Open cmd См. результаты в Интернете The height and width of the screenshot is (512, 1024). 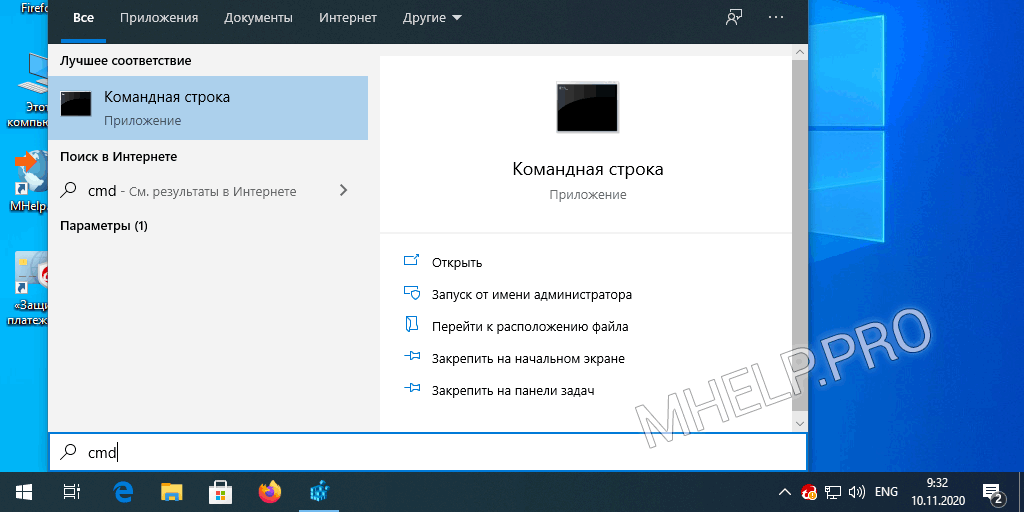(x=208, y=191)
